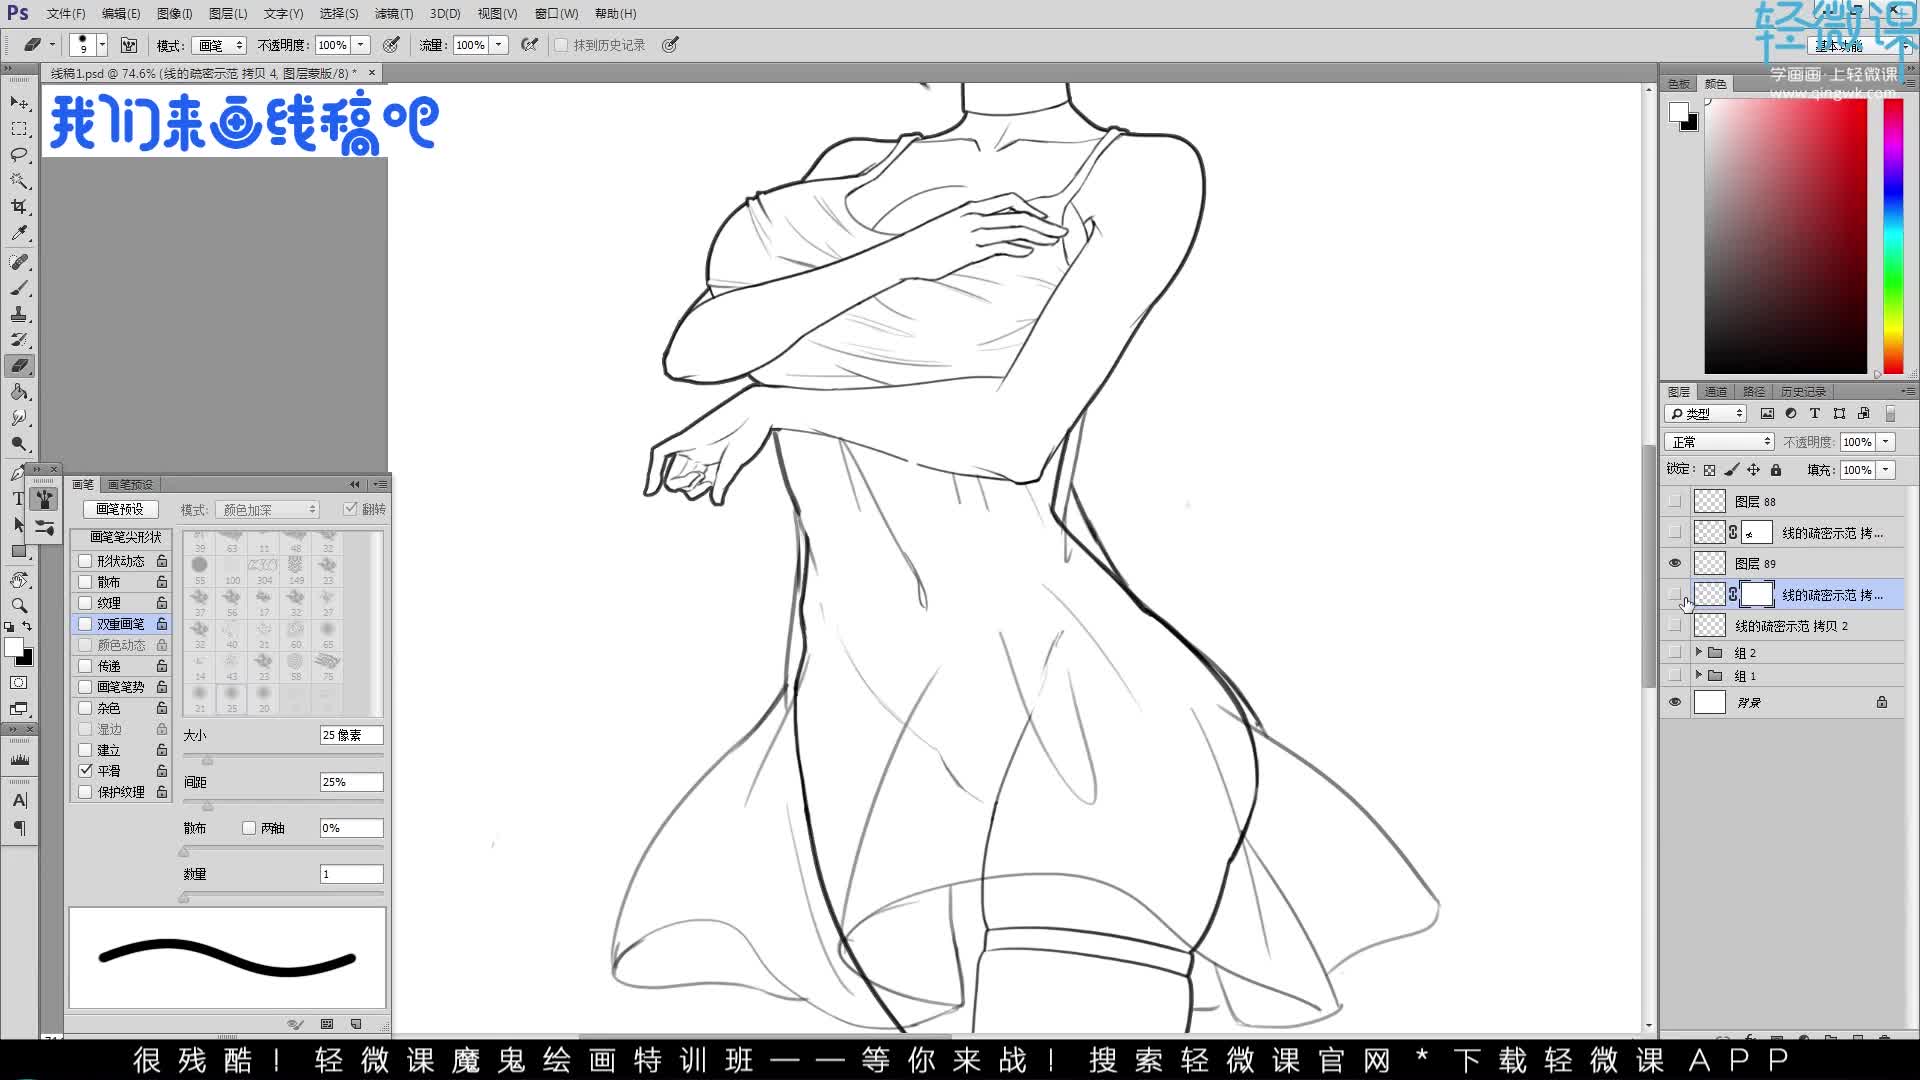Click the 大小 25 像素 input field
Viewport: 1920px width, 1080px height.
click(x=351, y=735)
